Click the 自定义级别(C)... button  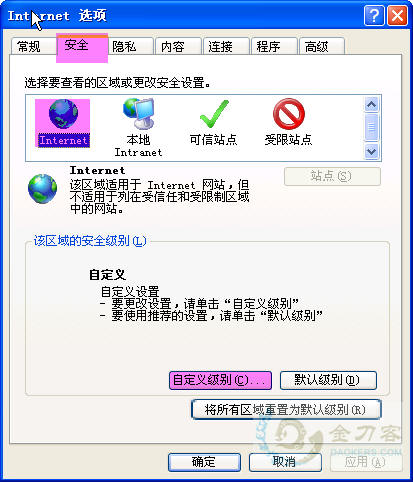coord(220,380)
